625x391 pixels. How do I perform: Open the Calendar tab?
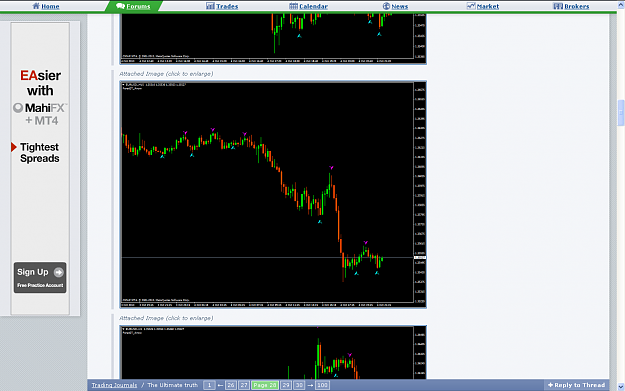[x=309, y=6]
